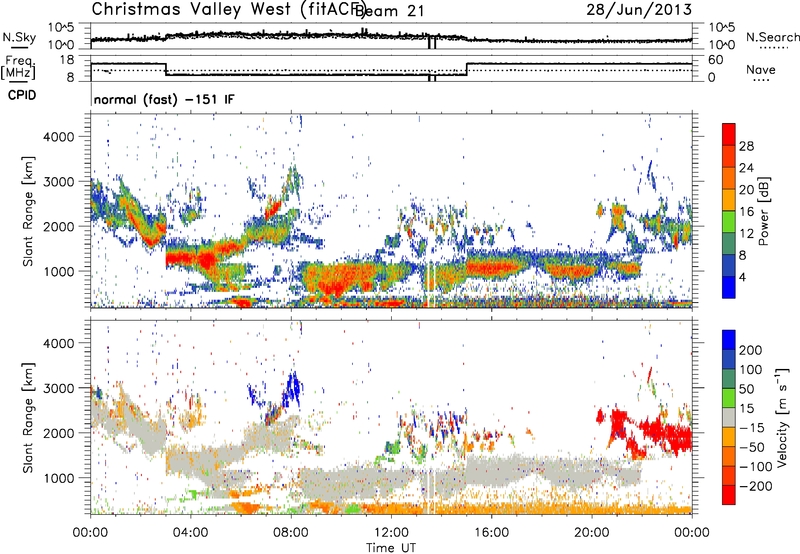The width and height of the screenshot is (800, 554).
Task: Pick the bright blue bottom power colorbar segment
Action: (729, 287)
